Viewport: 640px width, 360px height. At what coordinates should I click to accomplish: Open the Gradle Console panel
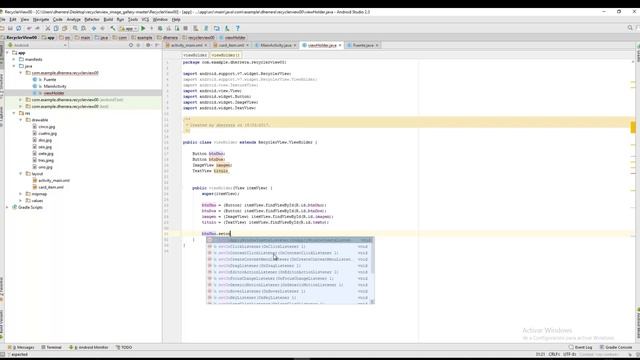616,347
